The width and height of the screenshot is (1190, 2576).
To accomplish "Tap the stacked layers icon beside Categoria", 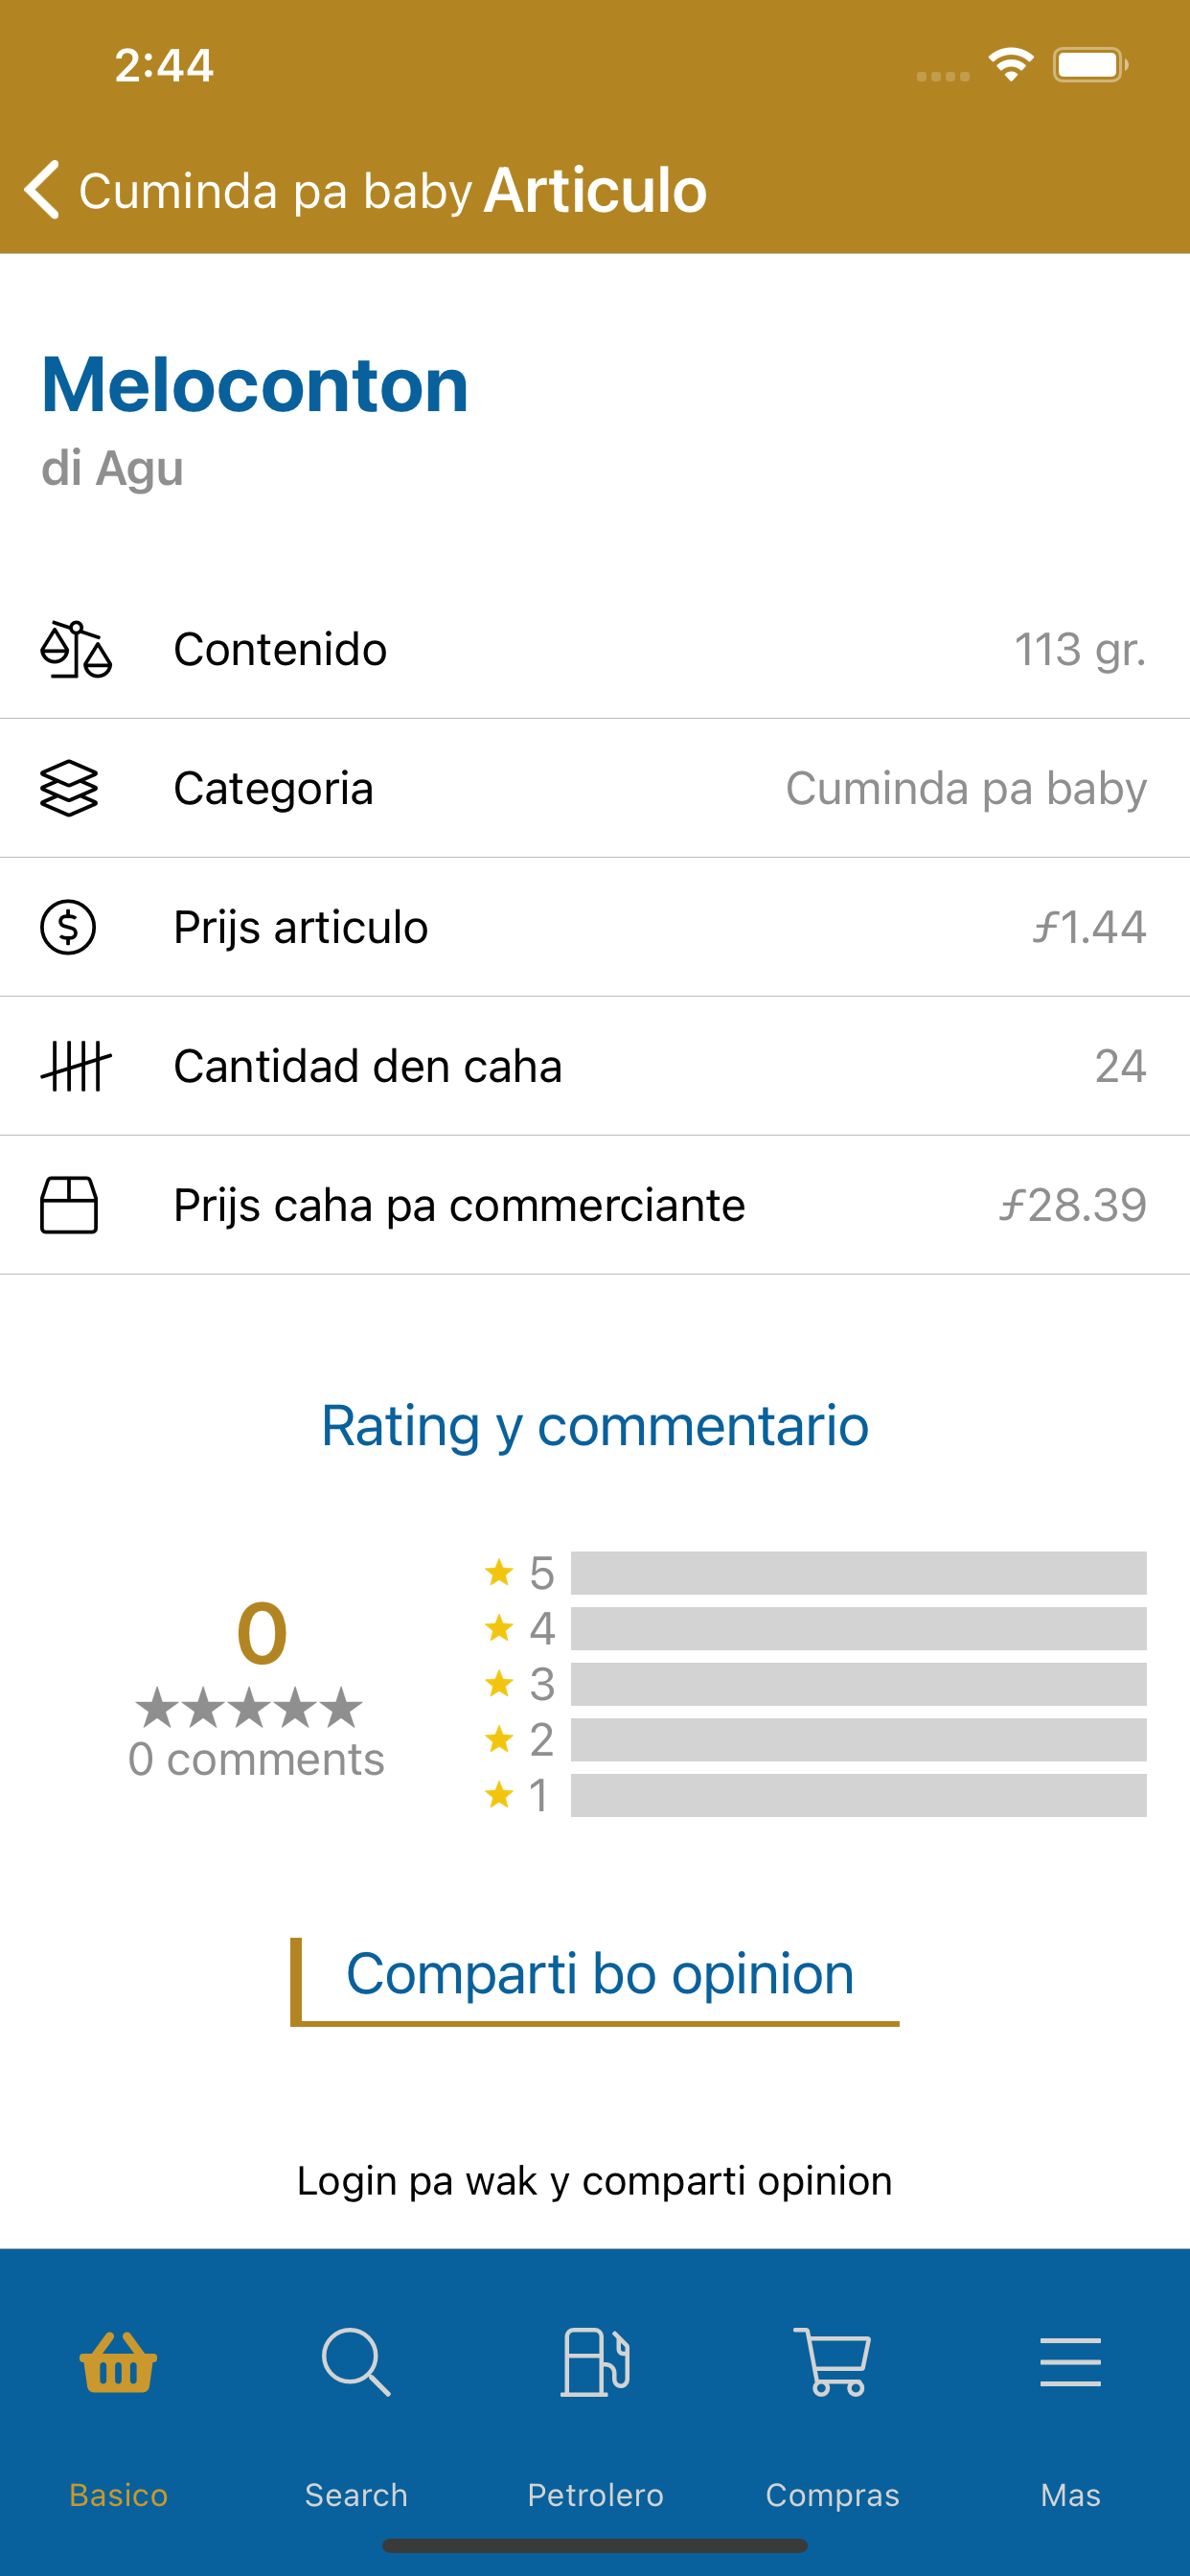I will pyautogui.click(x=69, y=788).
